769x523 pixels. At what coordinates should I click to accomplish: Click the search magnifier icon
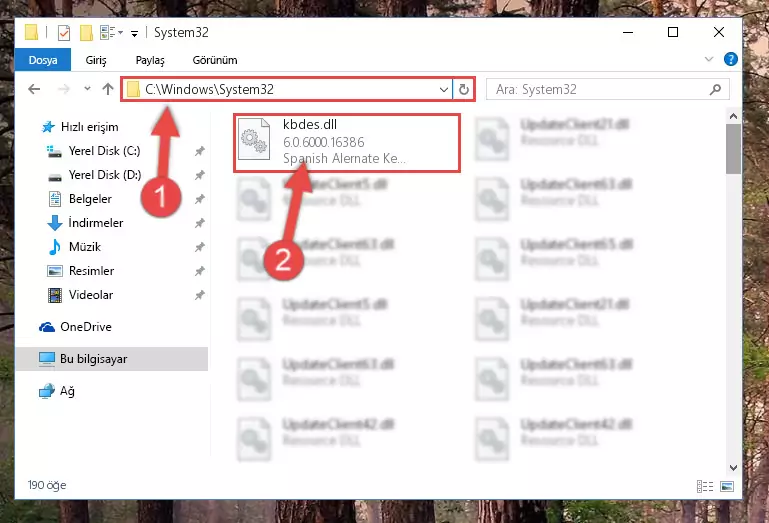click(x=715, y=89)
